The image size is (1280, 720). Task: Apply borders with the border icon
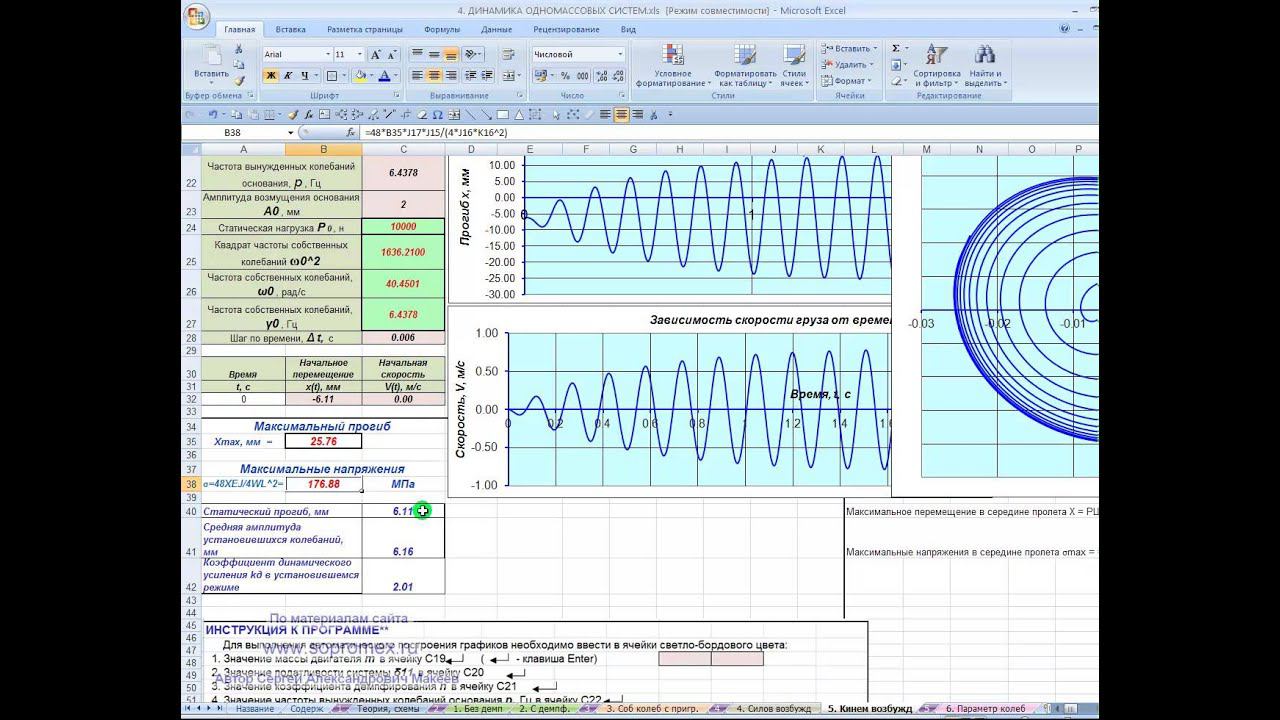[331, 76]
